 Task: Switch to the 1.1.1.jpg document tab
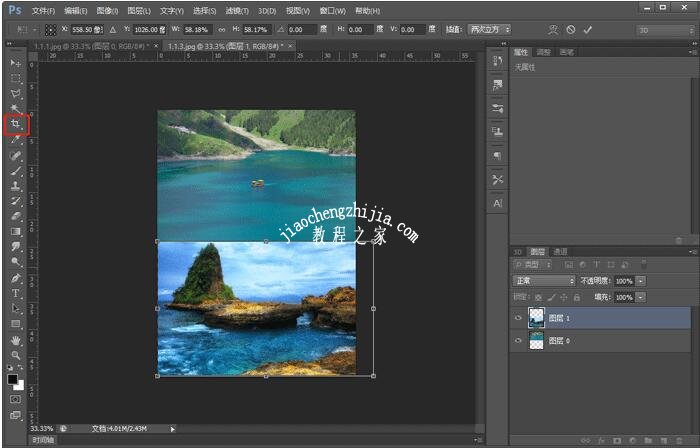(90, 46)
